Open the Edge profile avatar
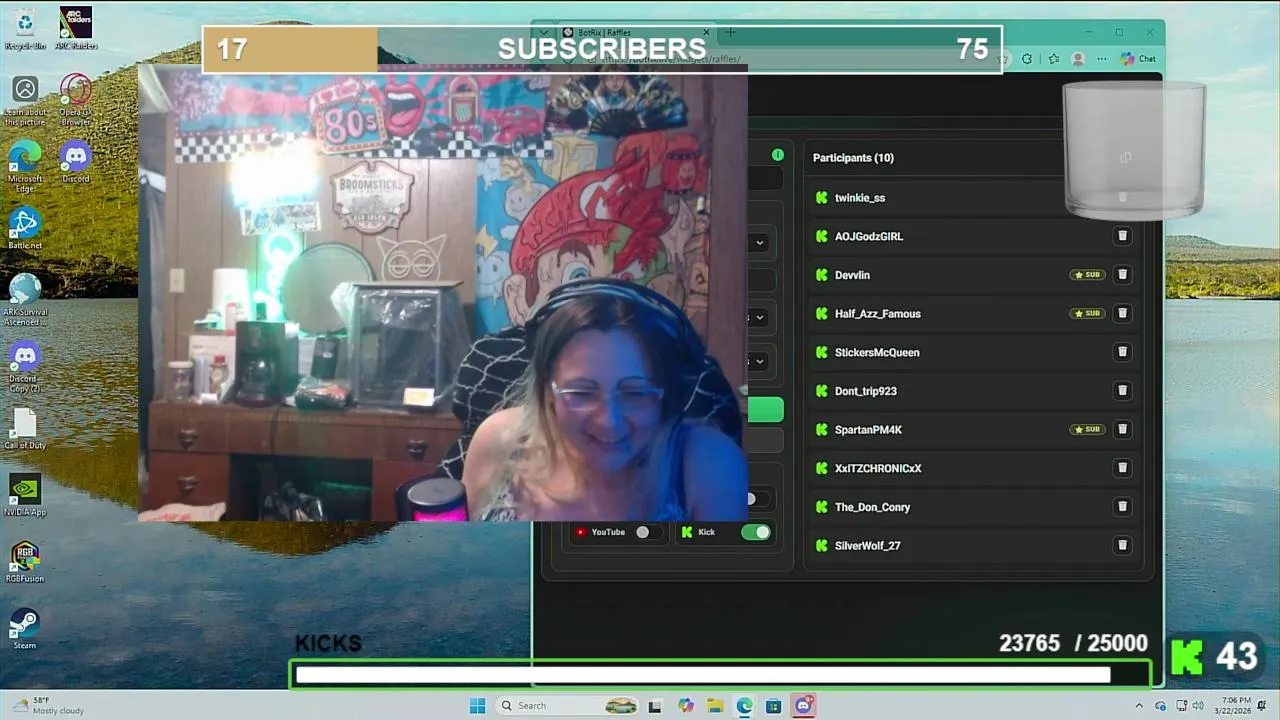Viewport: 1280px width, 720px height. 1078,59
